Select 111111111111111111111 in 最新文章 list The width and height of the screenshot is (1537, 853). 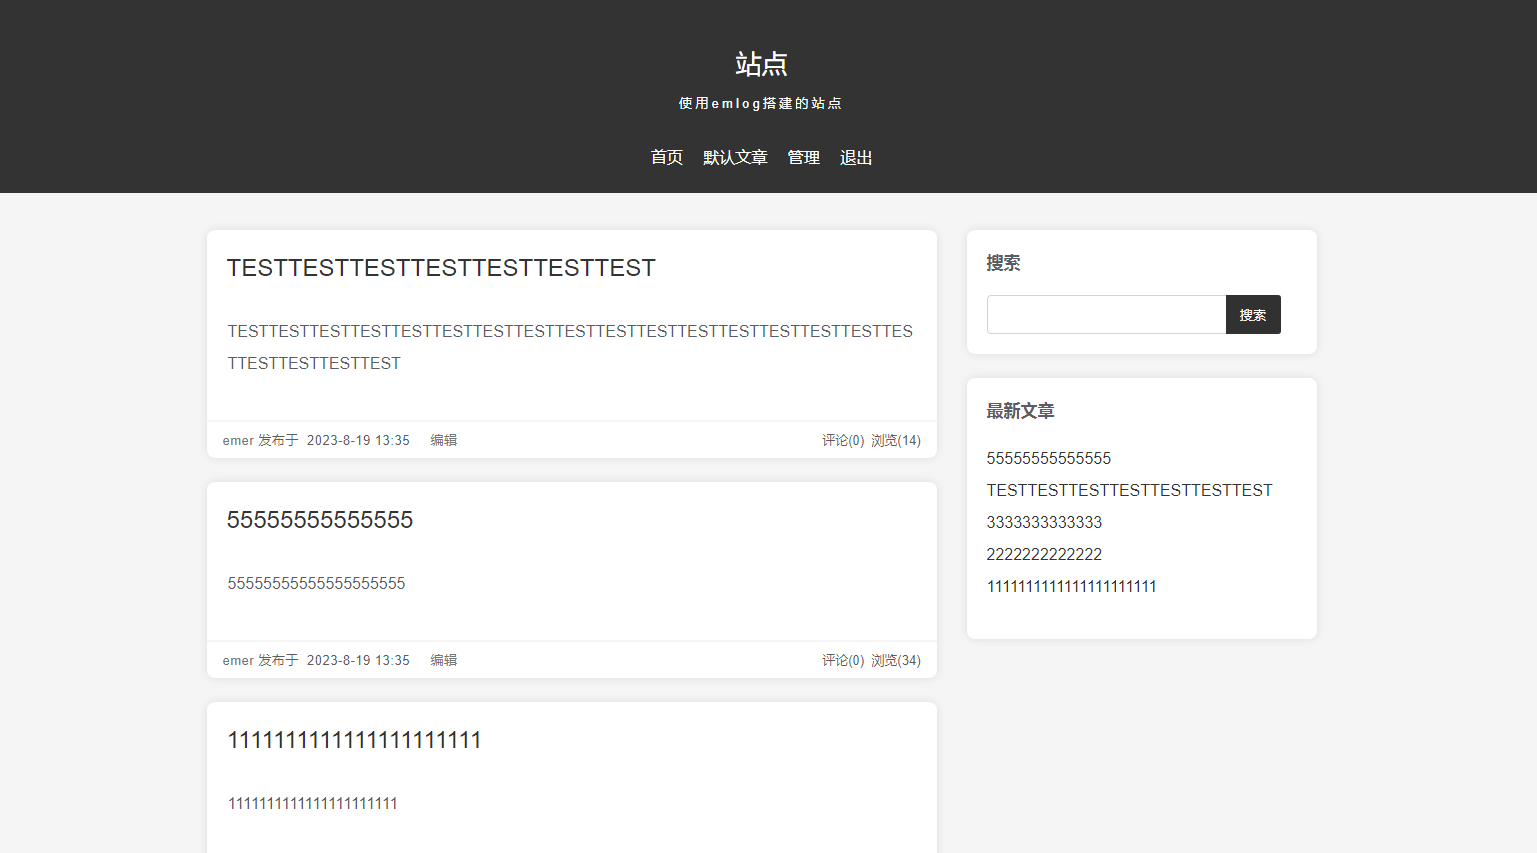[1072, 586]
